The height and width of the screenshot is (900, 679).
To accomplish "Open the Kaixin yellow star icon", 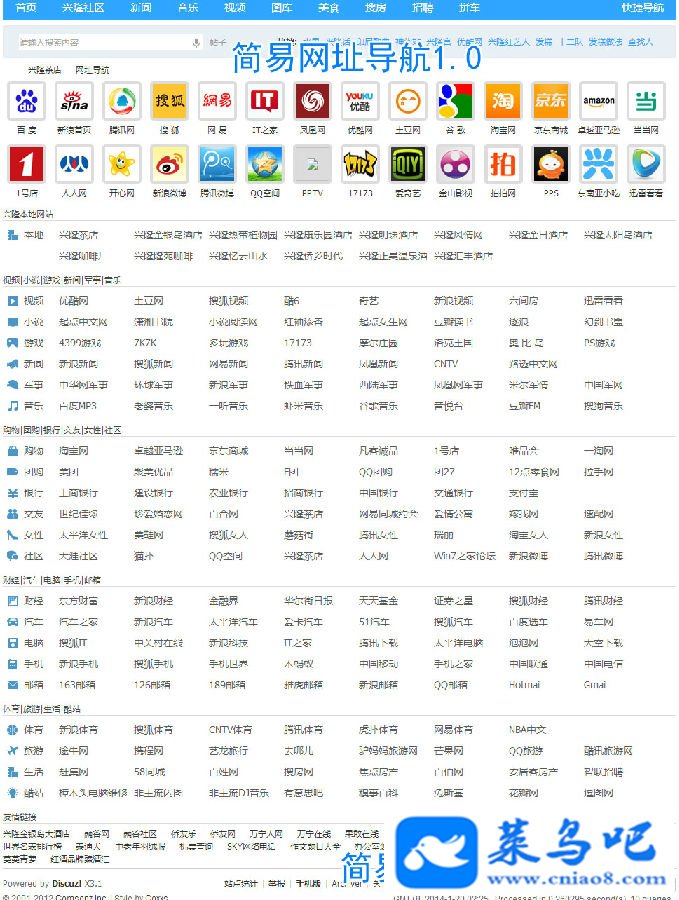I will (122, 164).
